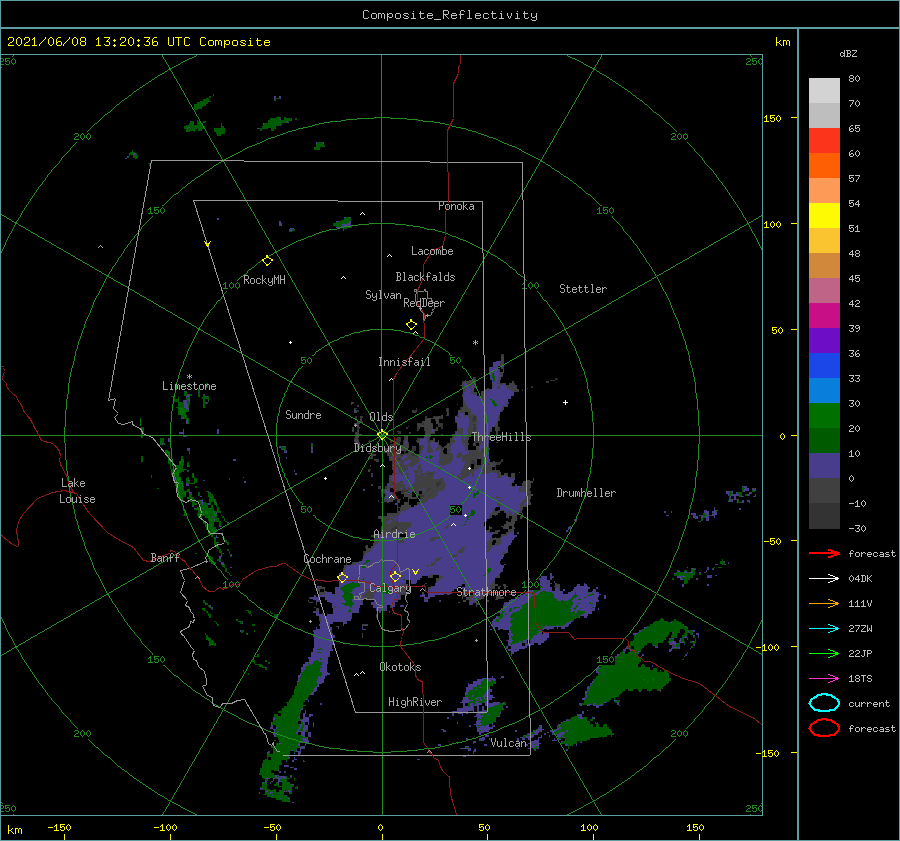This screenshot has height=841, width=900.
Task: Click the yellow radar-site diamond at Olds
Action: pyautogui.click(x=382, y=435)
